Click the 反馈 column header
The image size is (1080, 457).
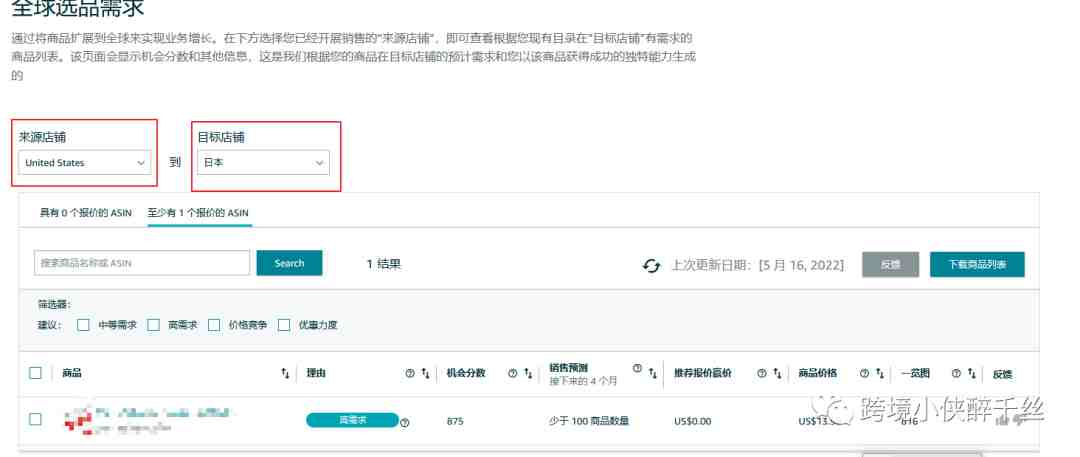(x=1003, y=374)
